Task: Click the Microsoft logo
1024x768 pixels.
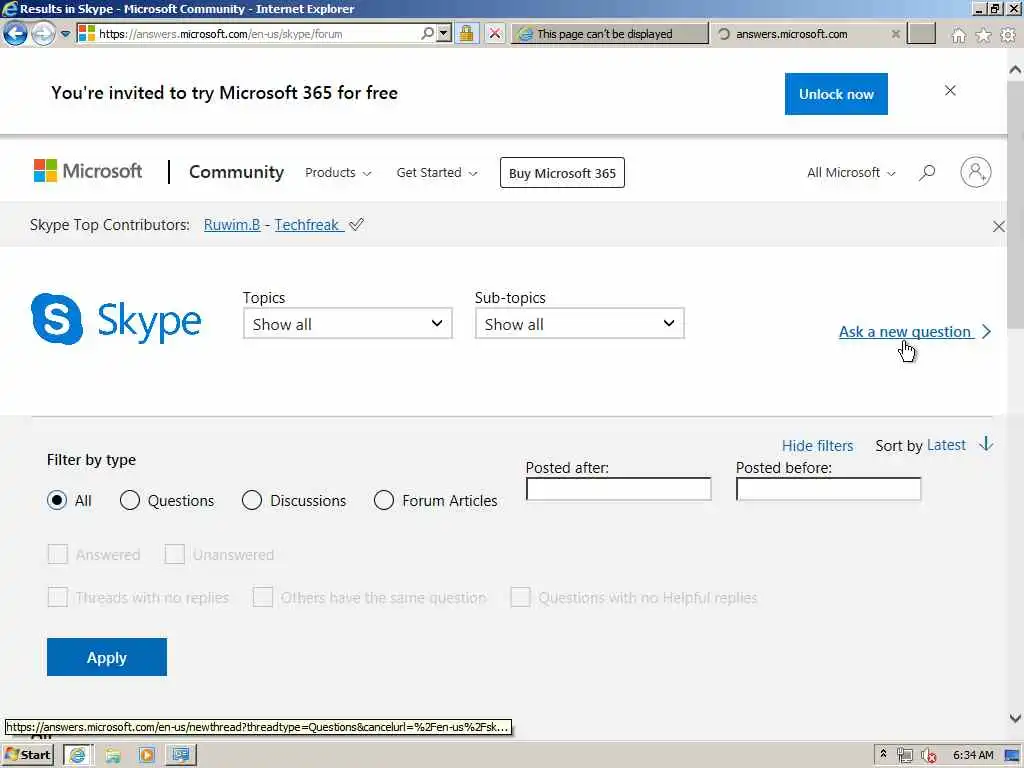Action: [x=88, y=171]
